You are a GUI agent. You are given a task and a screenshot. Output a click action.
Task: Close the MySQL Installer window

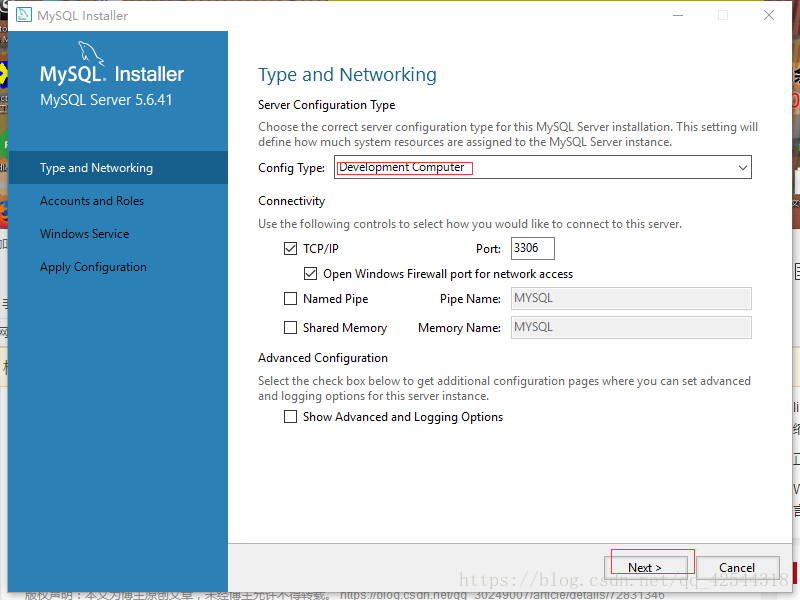tap(769, 15)
